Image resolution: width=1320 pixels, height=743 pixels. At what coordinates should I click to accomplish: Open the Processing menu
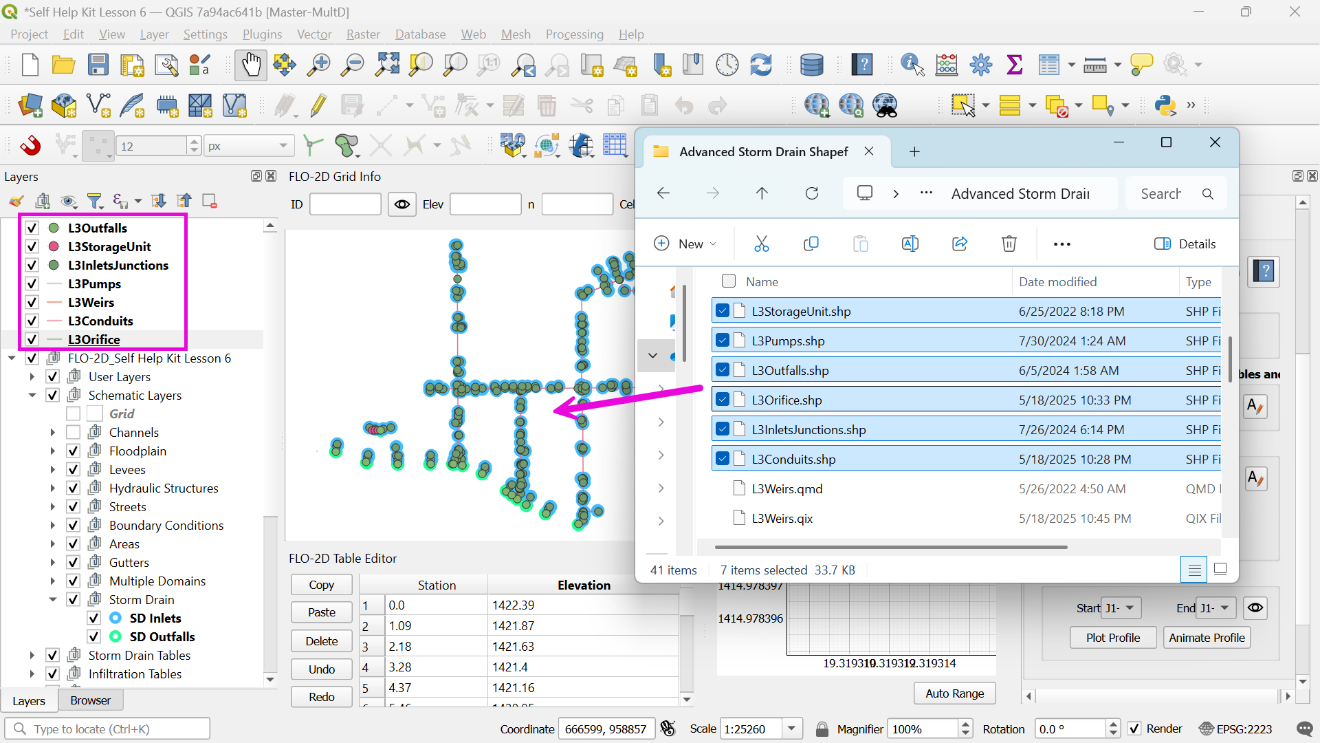pos(574,34)
